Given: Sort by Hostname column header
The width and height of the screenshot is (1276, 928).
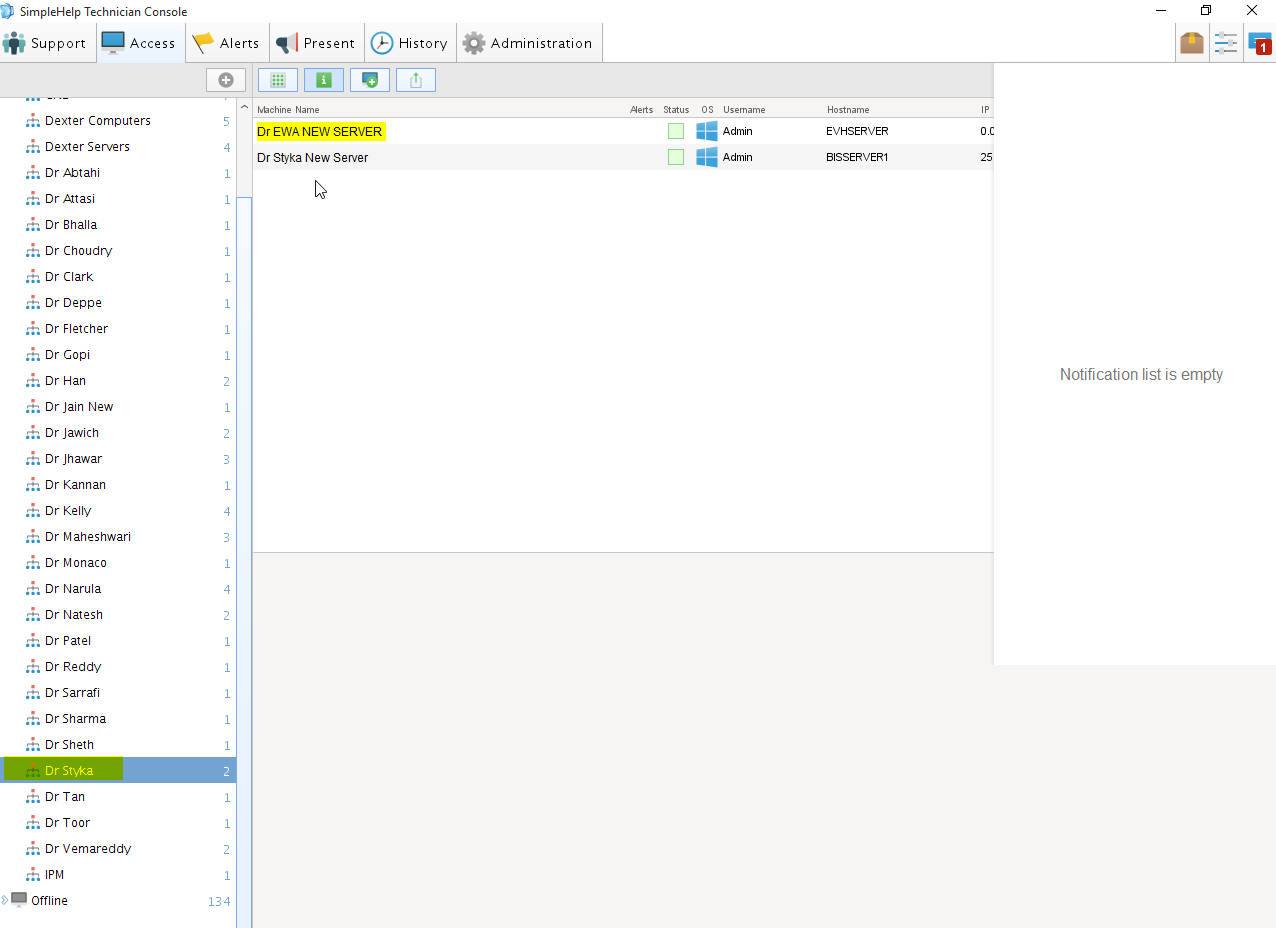Looking at the screenshot, I should (x=848, y=109).
